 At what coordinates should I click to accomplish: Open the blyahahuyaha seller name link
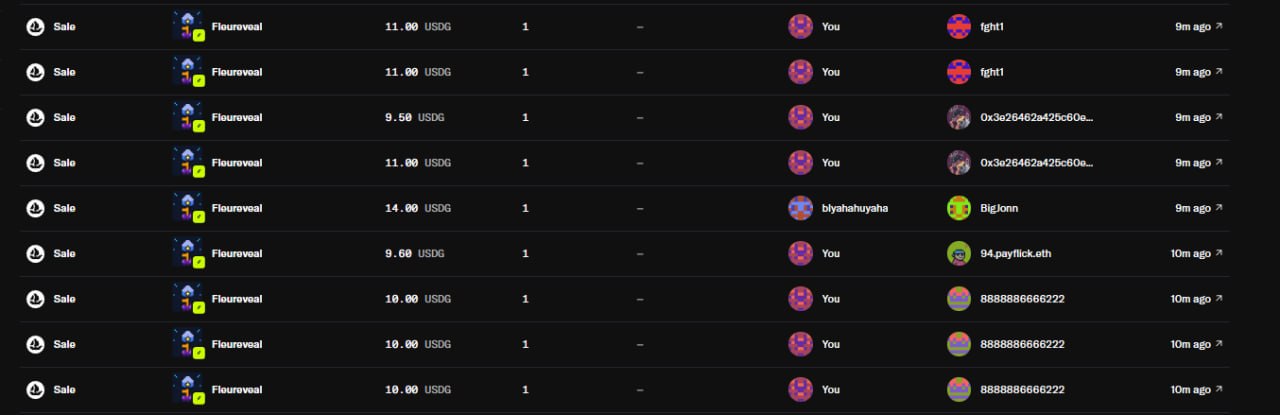pos(855,208)
